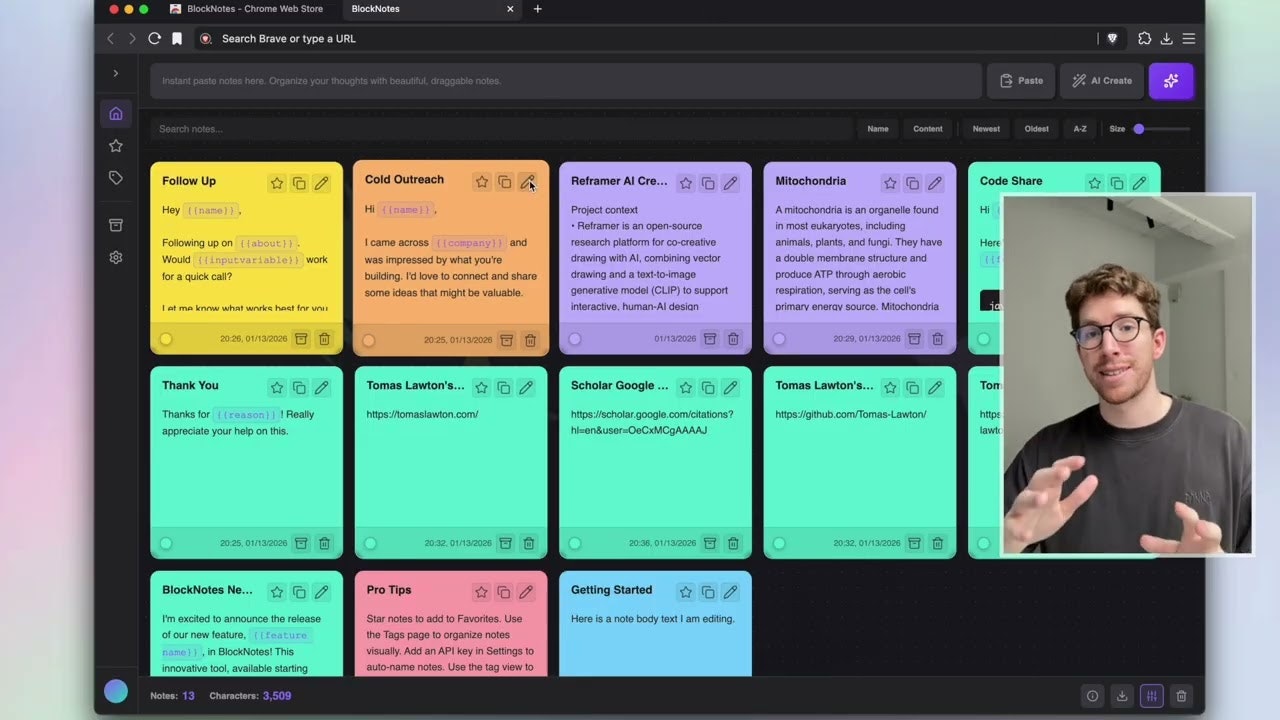The width and height of the screenshot is (1280, 720).
Task: Export notes using the download icon in bottom bar
Action: 1121,696
